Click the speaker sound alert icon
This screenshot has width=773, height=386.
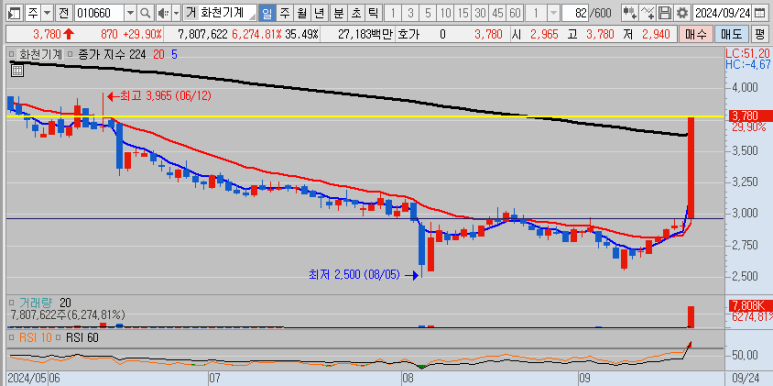163,13
